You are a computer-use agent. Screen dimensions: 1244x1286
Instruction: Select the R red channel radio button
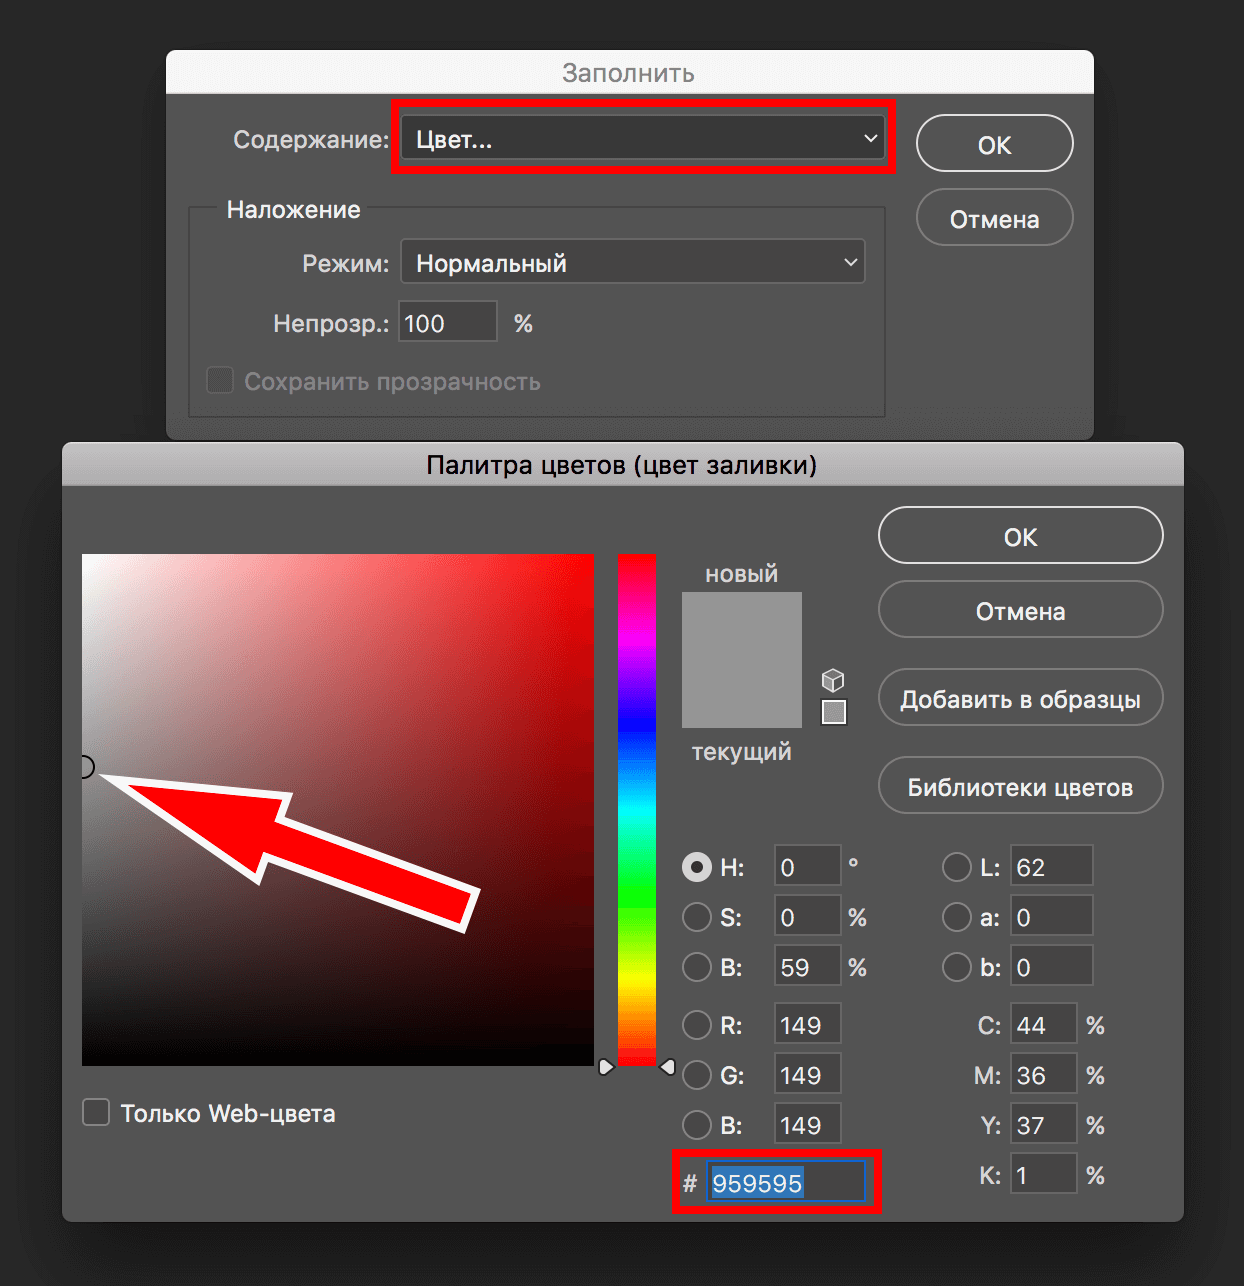tap(697, 1025)
